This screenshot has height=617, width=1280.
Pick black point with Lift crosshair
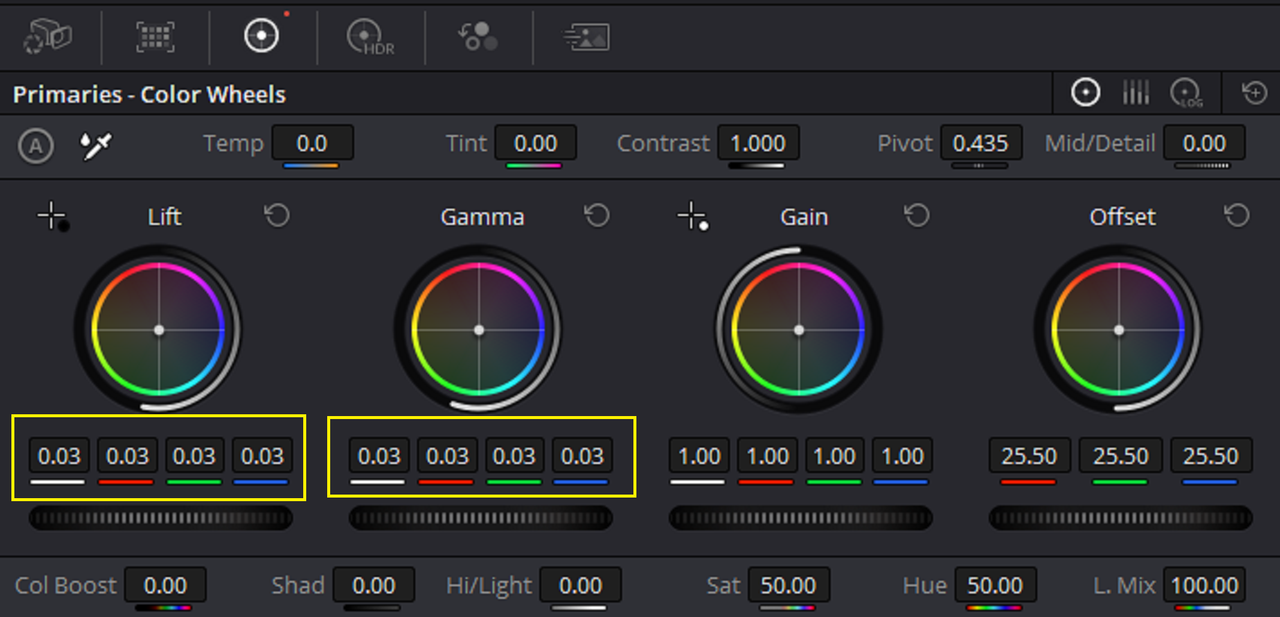click(x=52, y=216)
